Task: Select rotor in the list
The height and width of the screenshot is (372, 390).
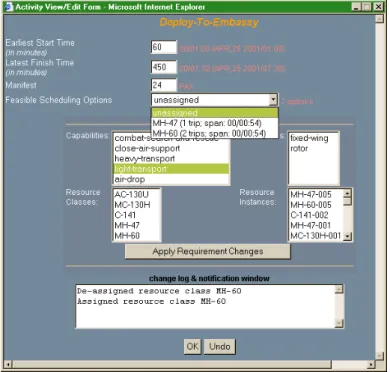Action: click(314, 148)
